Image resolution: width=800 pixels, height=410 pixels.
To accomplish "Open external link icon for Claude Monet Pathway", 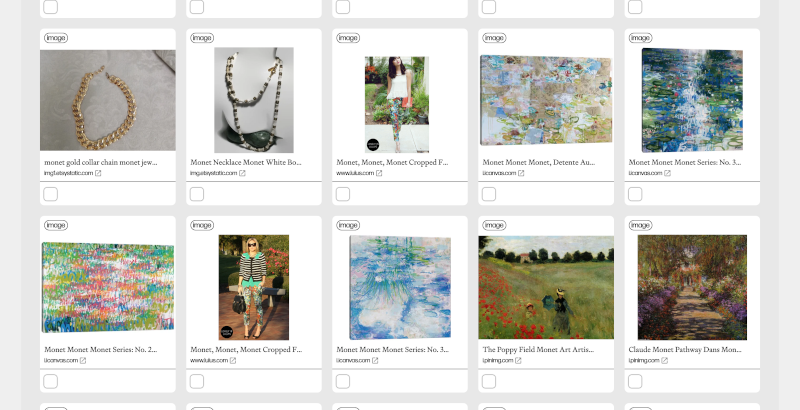I will point(664,361).
